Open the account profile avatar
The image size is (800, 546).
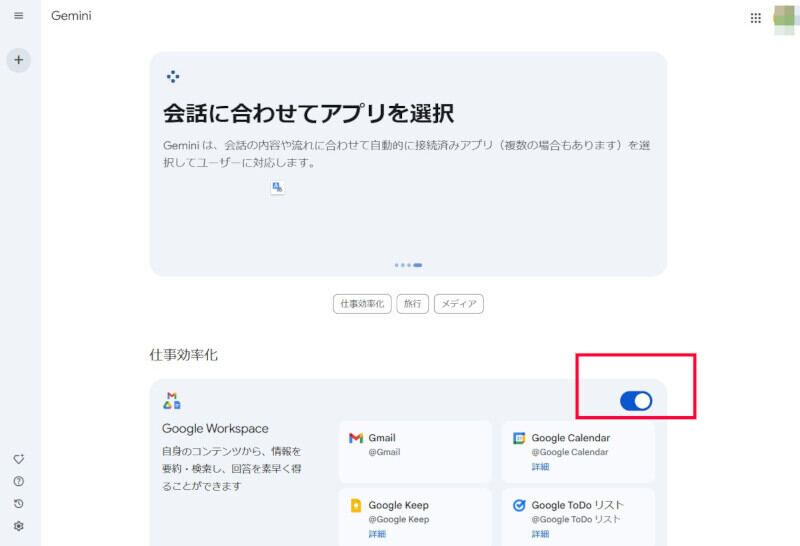click(x=786, y=18)
